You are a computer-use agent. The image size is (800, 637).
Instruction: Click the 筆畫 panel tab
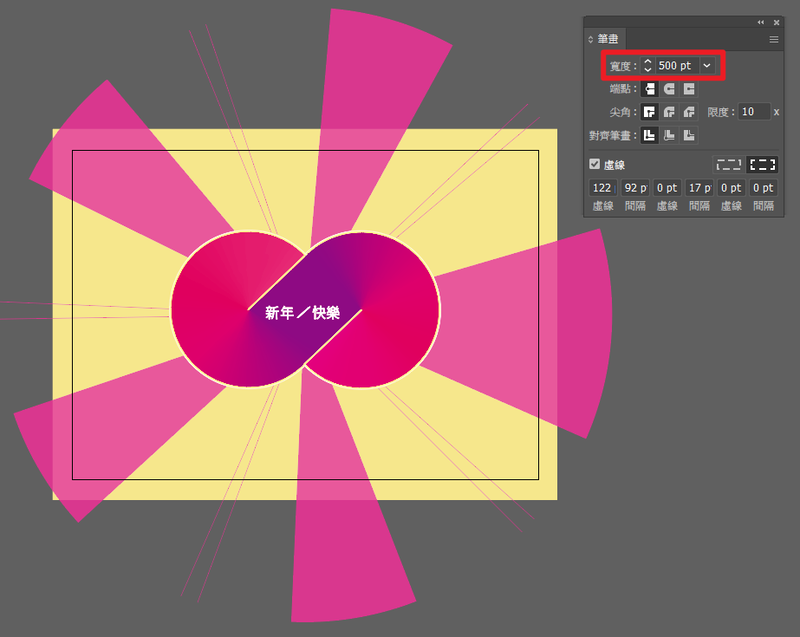click(x=607, y=39)
